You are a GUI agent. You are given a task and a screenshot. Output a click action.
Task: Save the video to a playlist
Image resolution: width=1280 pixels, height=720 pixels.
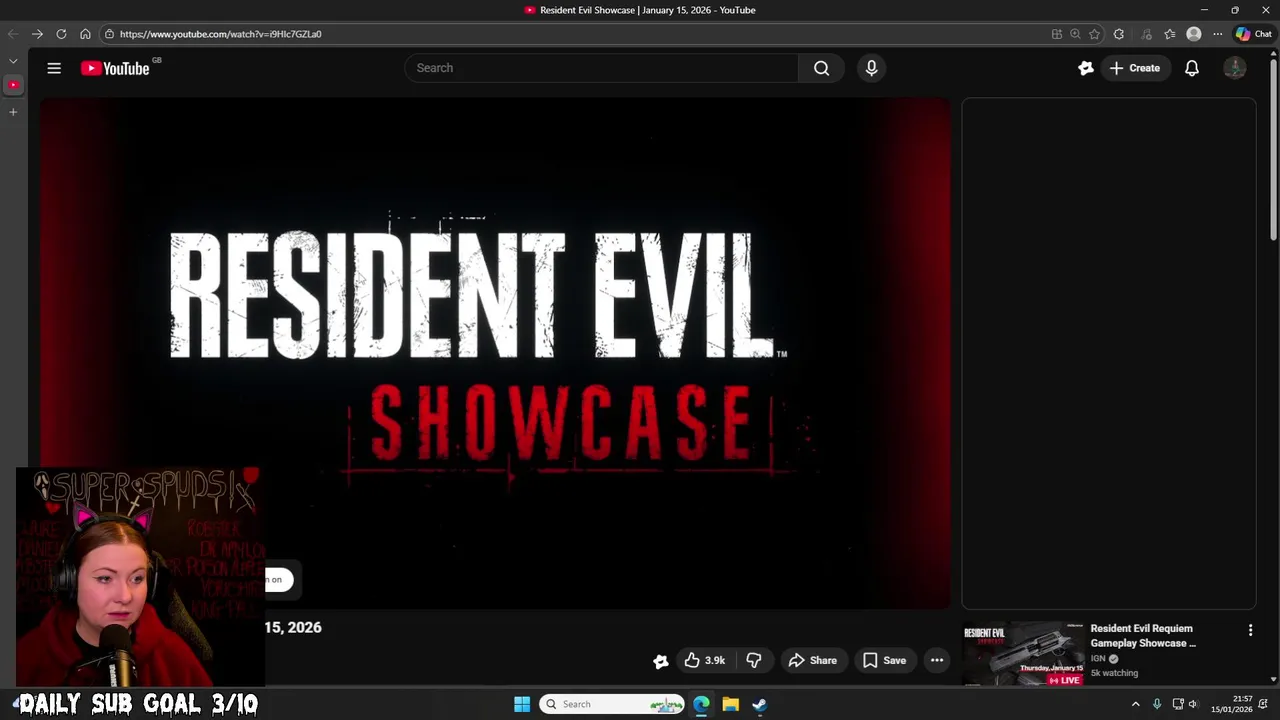point(884,660)
